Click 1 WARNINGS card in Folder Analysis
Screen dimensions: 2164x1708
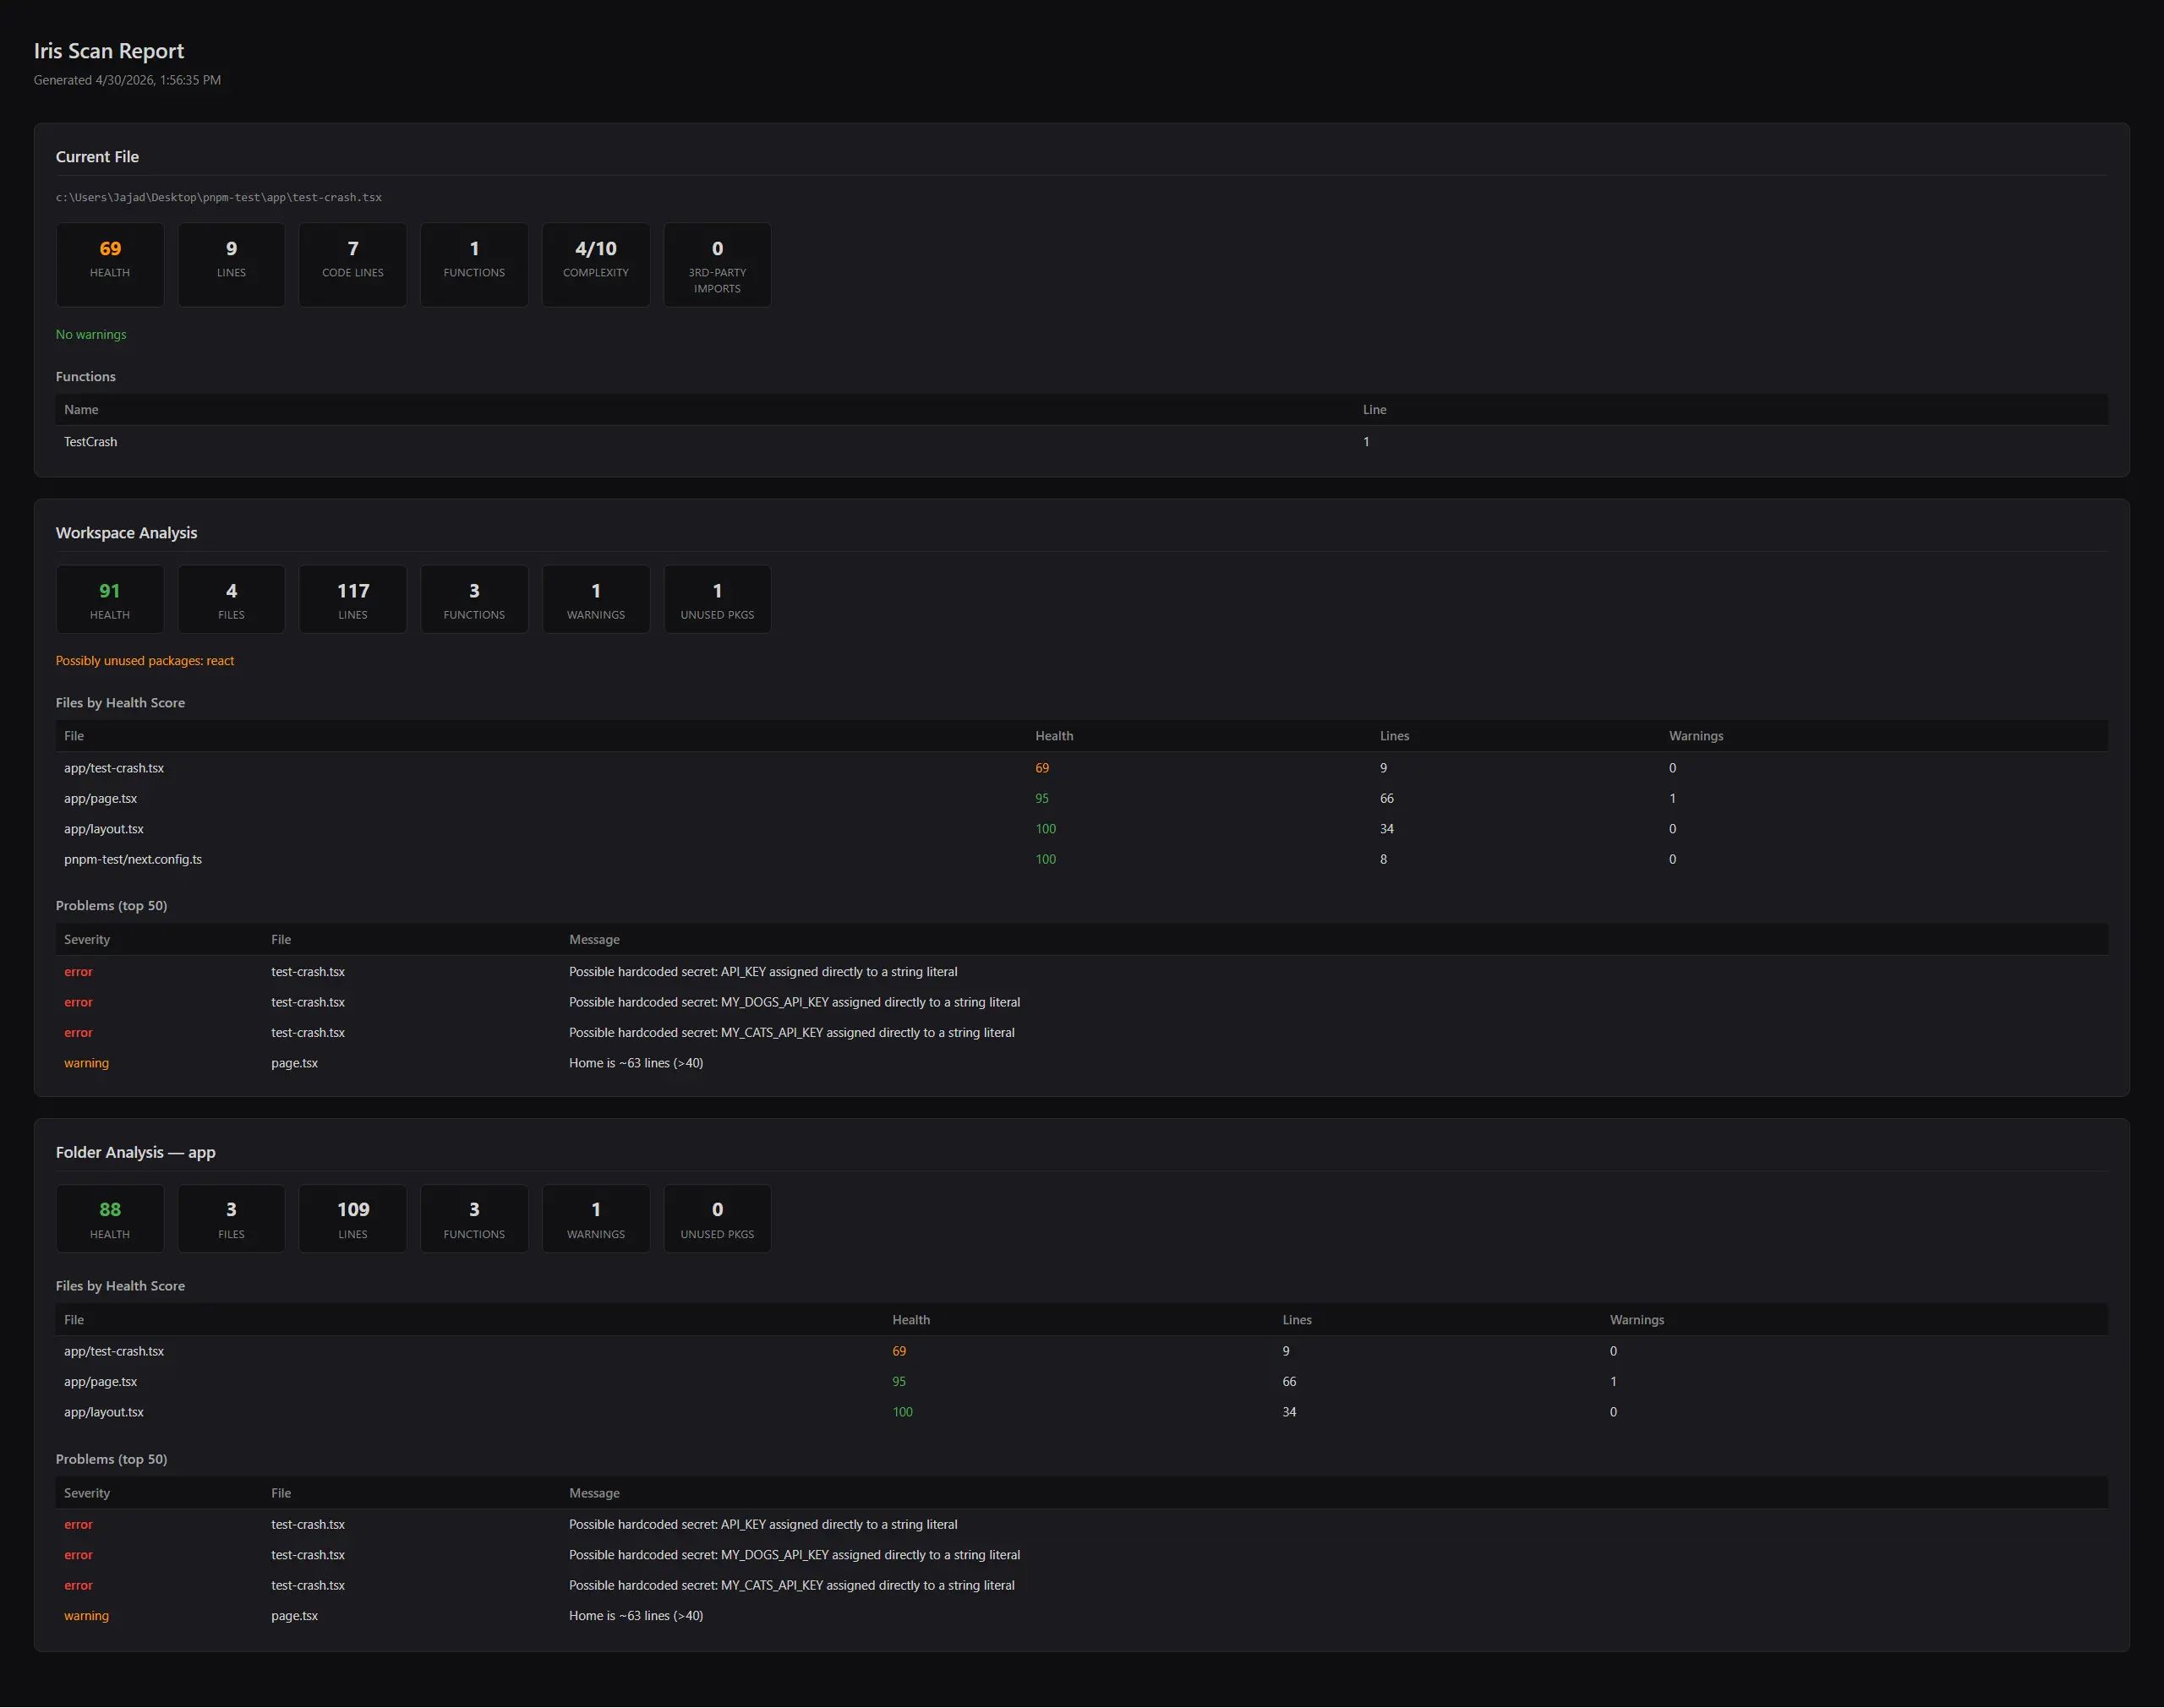pyautogui.click(x=596, y=1219)
